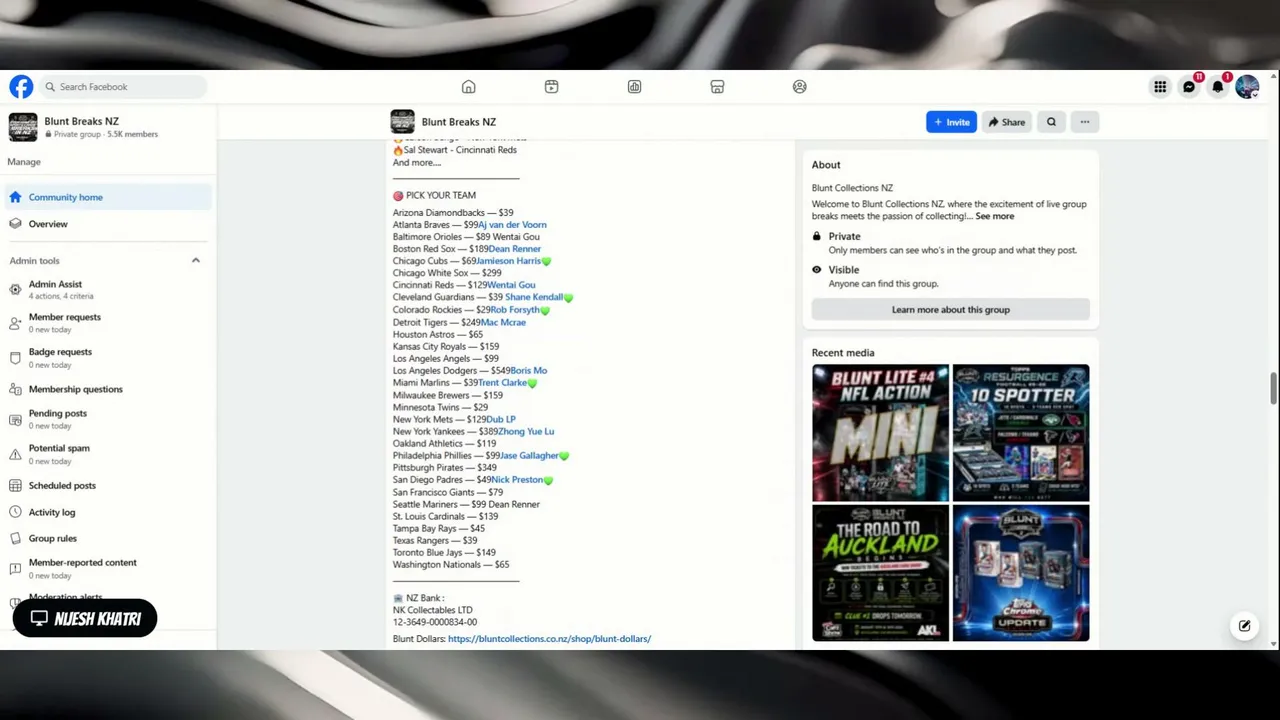
Task: Click the Scheduled posts calendar icon
Action: [15, 486]
